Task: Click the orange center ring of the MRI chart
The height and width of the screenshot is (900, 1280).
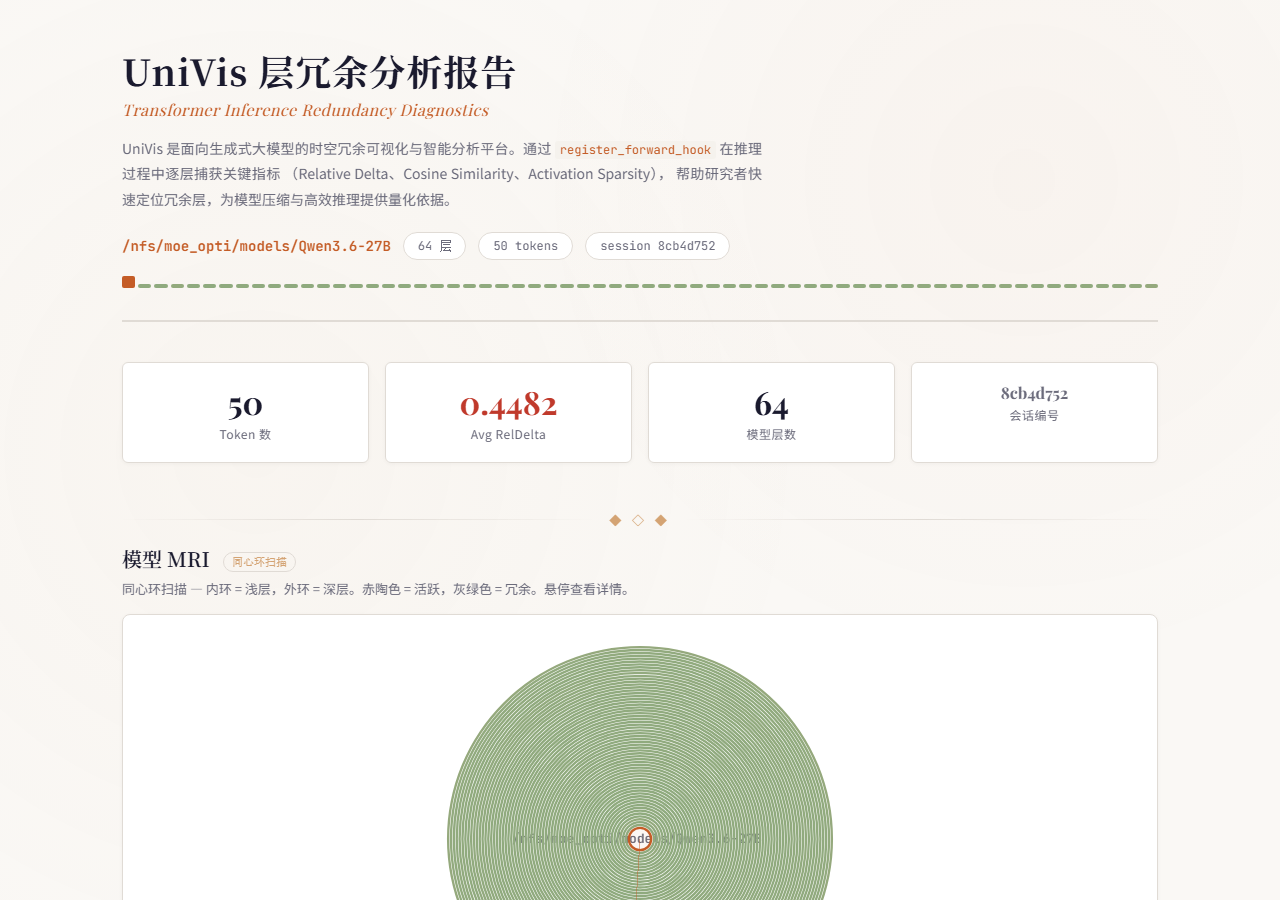Action: coord(640,839)
